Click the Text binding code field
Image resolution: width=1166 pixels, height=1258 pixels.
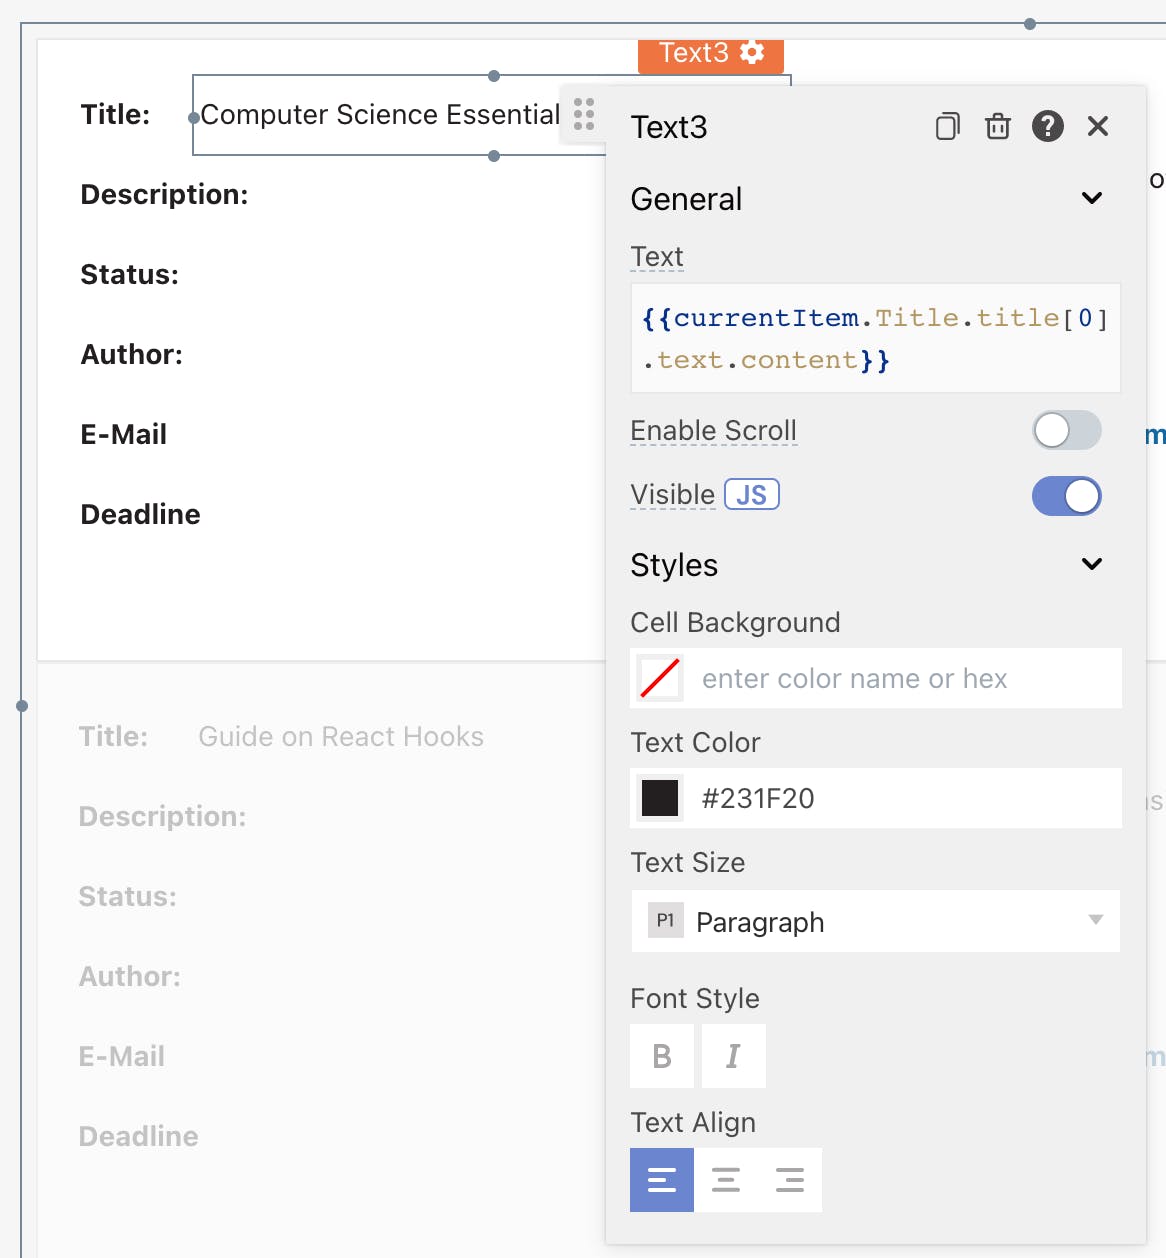[x=875, y=338]
